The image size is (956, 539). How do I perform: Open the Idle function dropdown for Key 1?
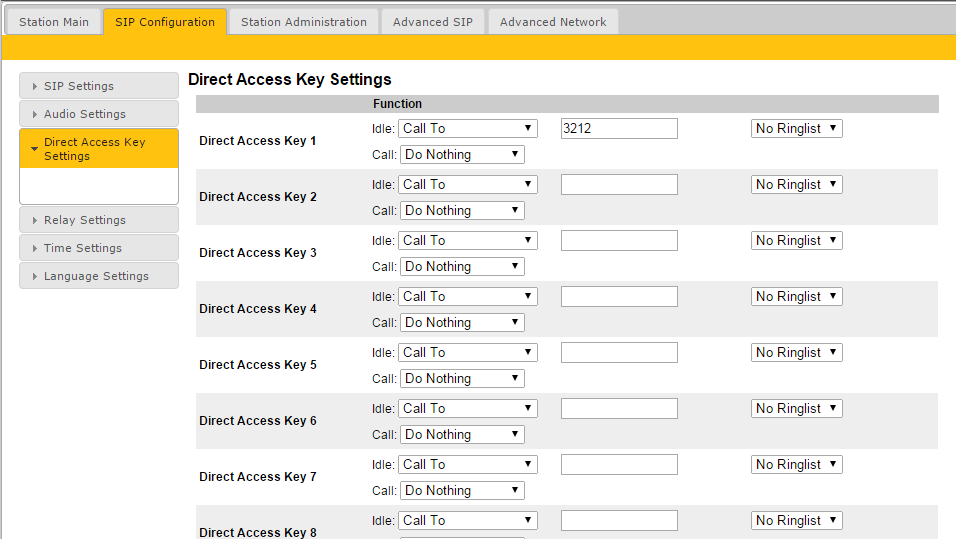[468, 128]
